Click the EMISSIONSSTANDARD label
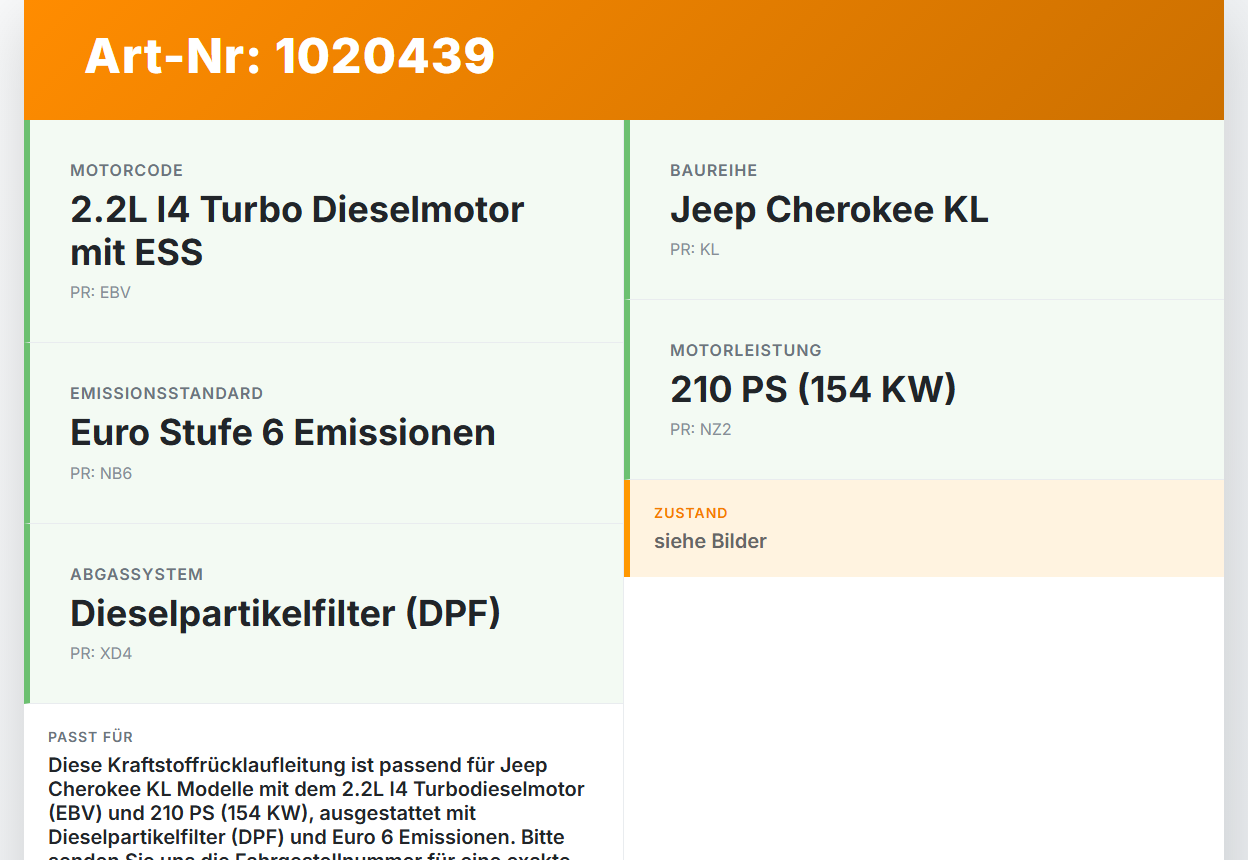The image size is (1248, 860). click(167, 394)
